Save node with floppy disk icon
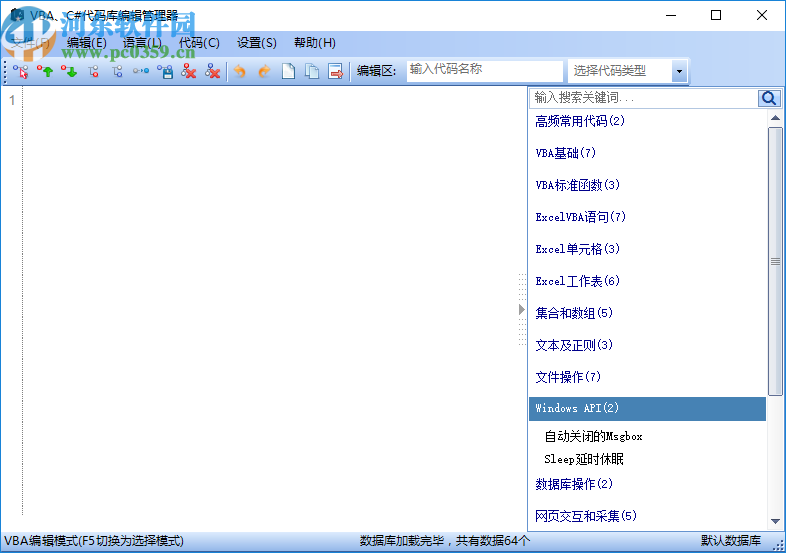This screenshot has width=786, height=553. click(x=165, y=72)
